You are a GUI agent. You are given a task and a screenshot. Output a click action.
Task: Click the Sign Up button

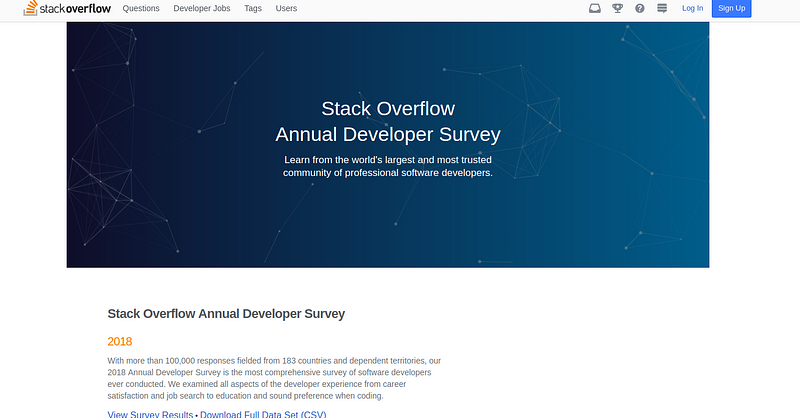tap(732, 8)
